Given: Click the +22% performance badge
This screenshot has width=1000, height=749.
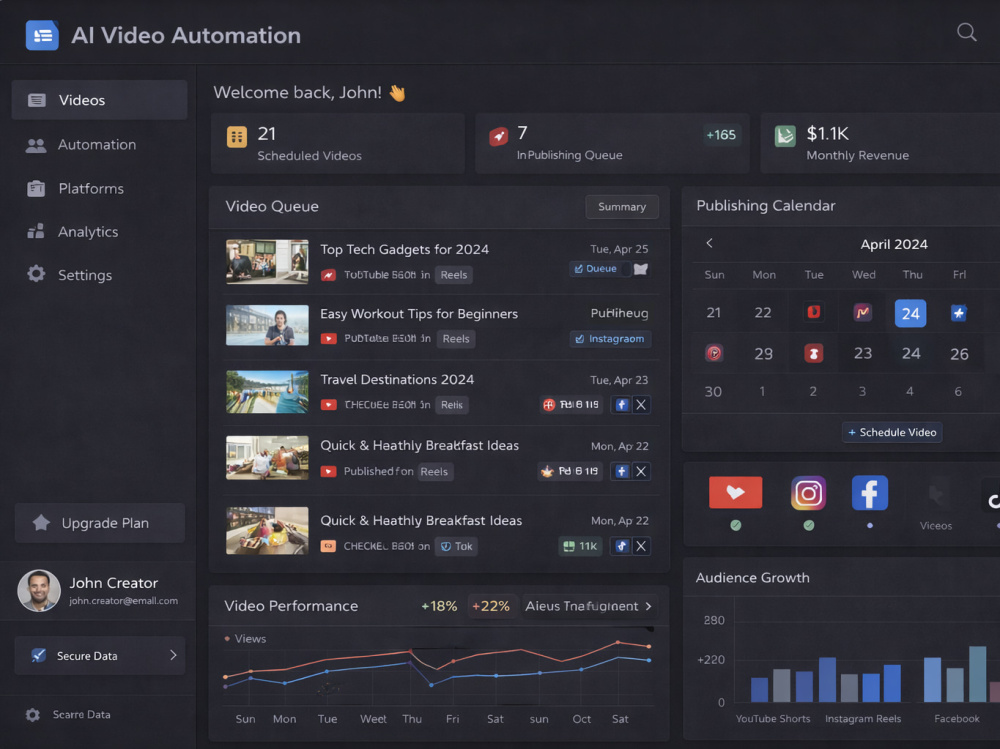Looking at the screenshot, I should [490, 606].
